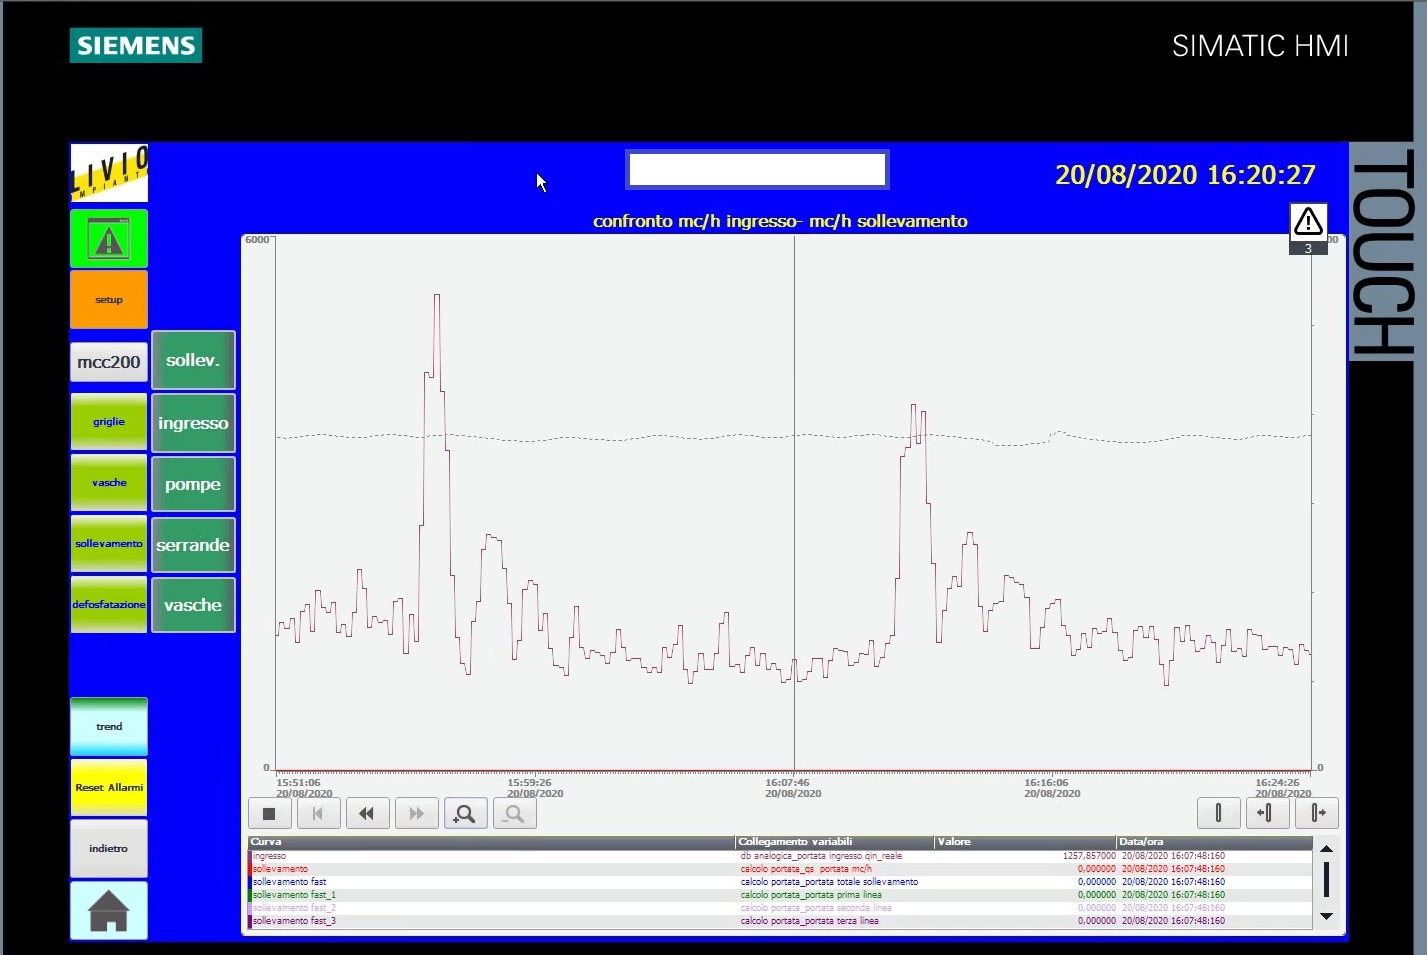
Task: Open the setup page
Action: click(x=108, y=300)
